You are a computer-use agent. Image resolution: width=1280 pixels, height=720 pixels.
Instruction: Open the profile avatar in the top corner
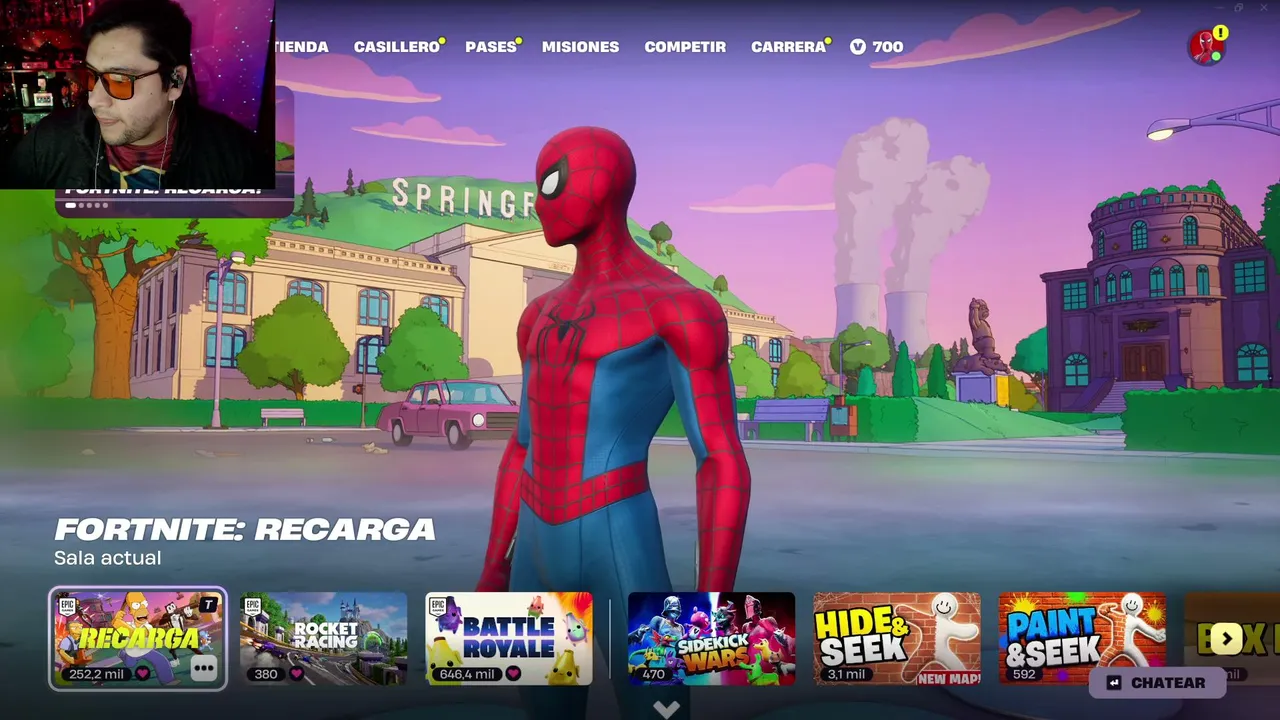(1205, 46)
